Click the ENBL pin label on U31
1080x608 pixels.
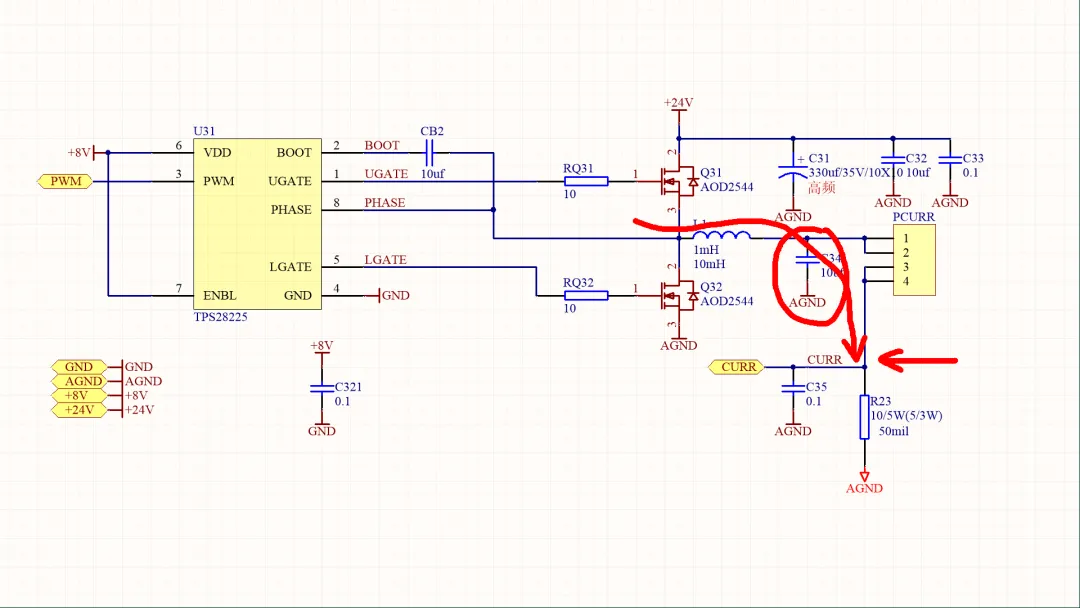point(220,296)
